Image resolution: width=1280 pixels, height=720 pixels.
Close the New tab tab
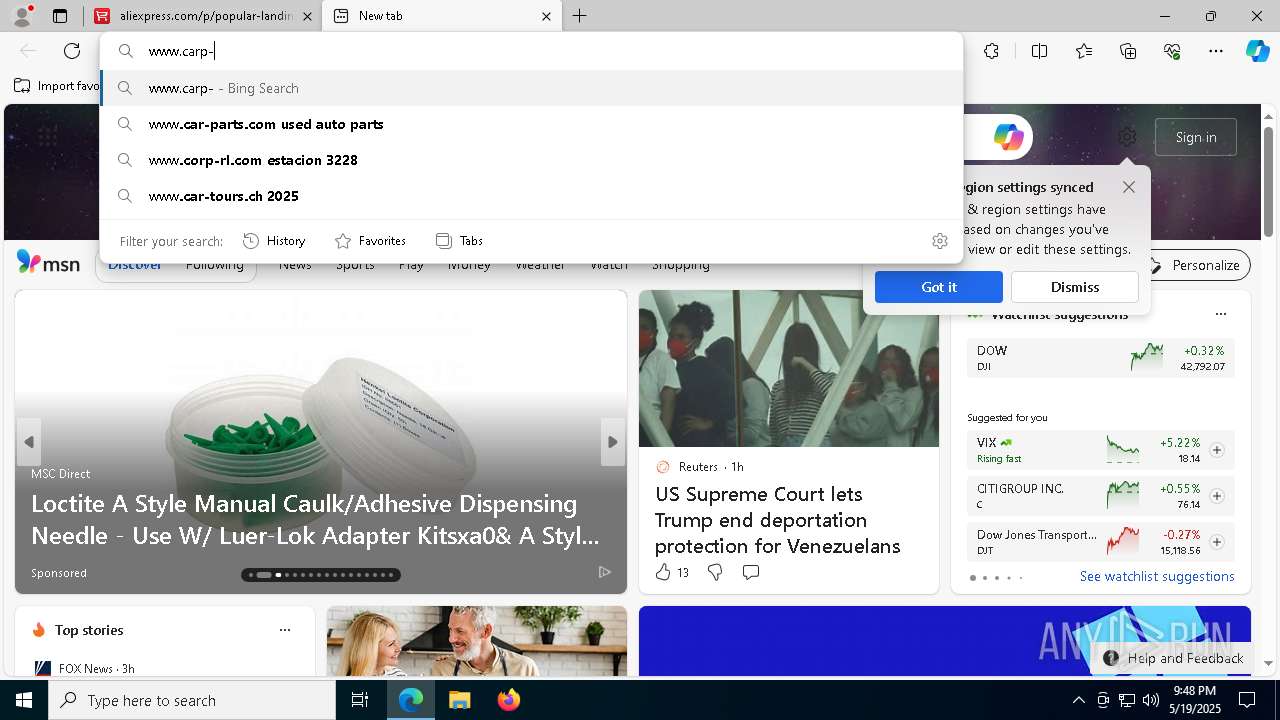546,16
